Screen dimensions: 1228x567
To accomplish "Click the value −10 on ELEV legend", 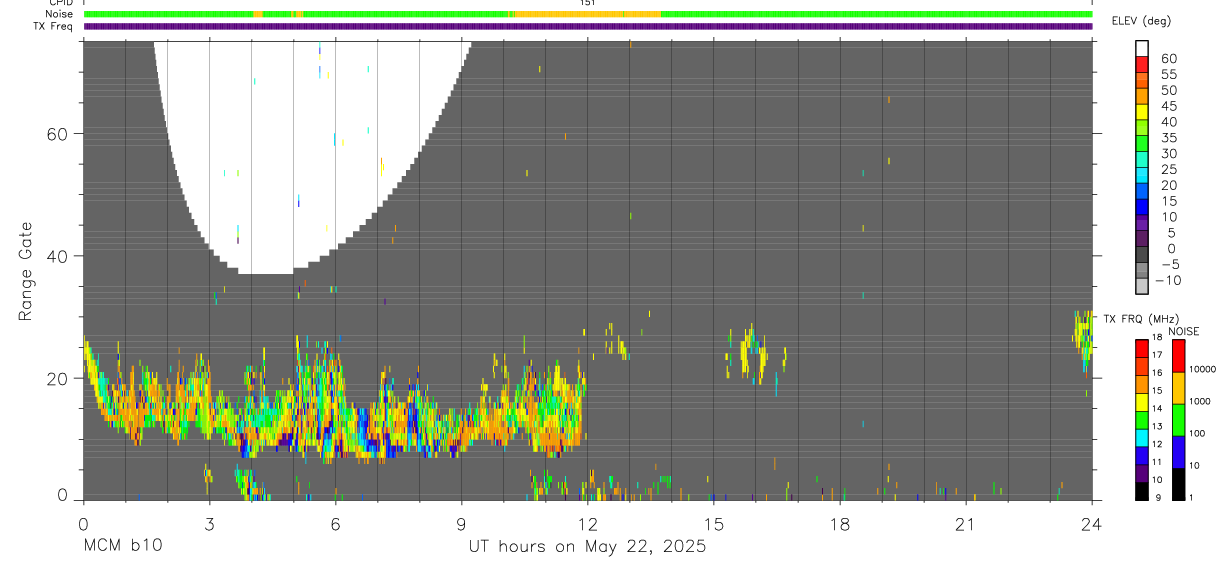I will point(1167,280).
